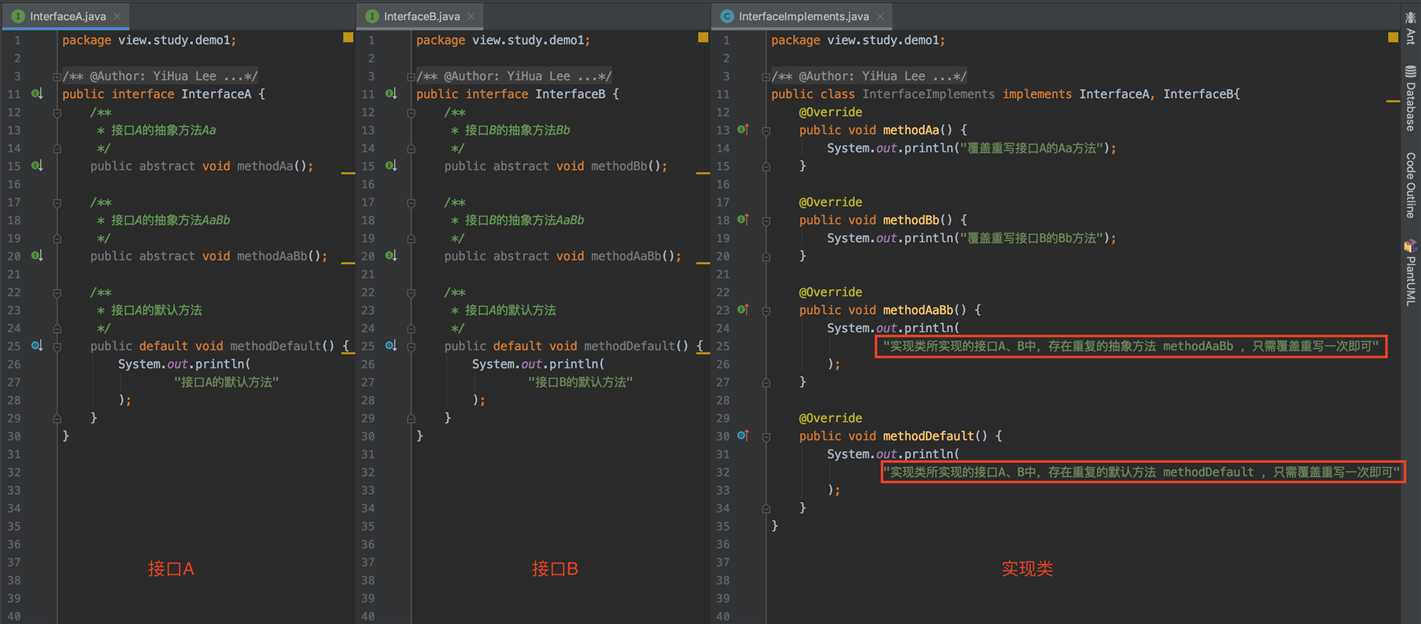Click the name InterfaceB in its interface declaration
Screen dimensions: 1421x624
click(570, 94)
